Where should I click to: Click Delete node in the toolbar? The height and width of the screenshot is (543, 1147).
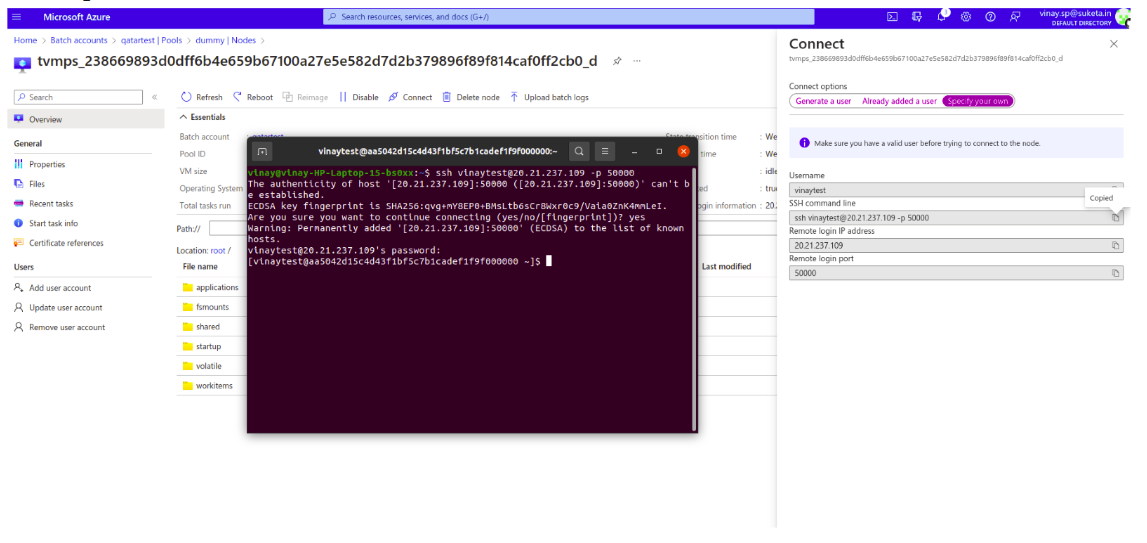(471, 97)
